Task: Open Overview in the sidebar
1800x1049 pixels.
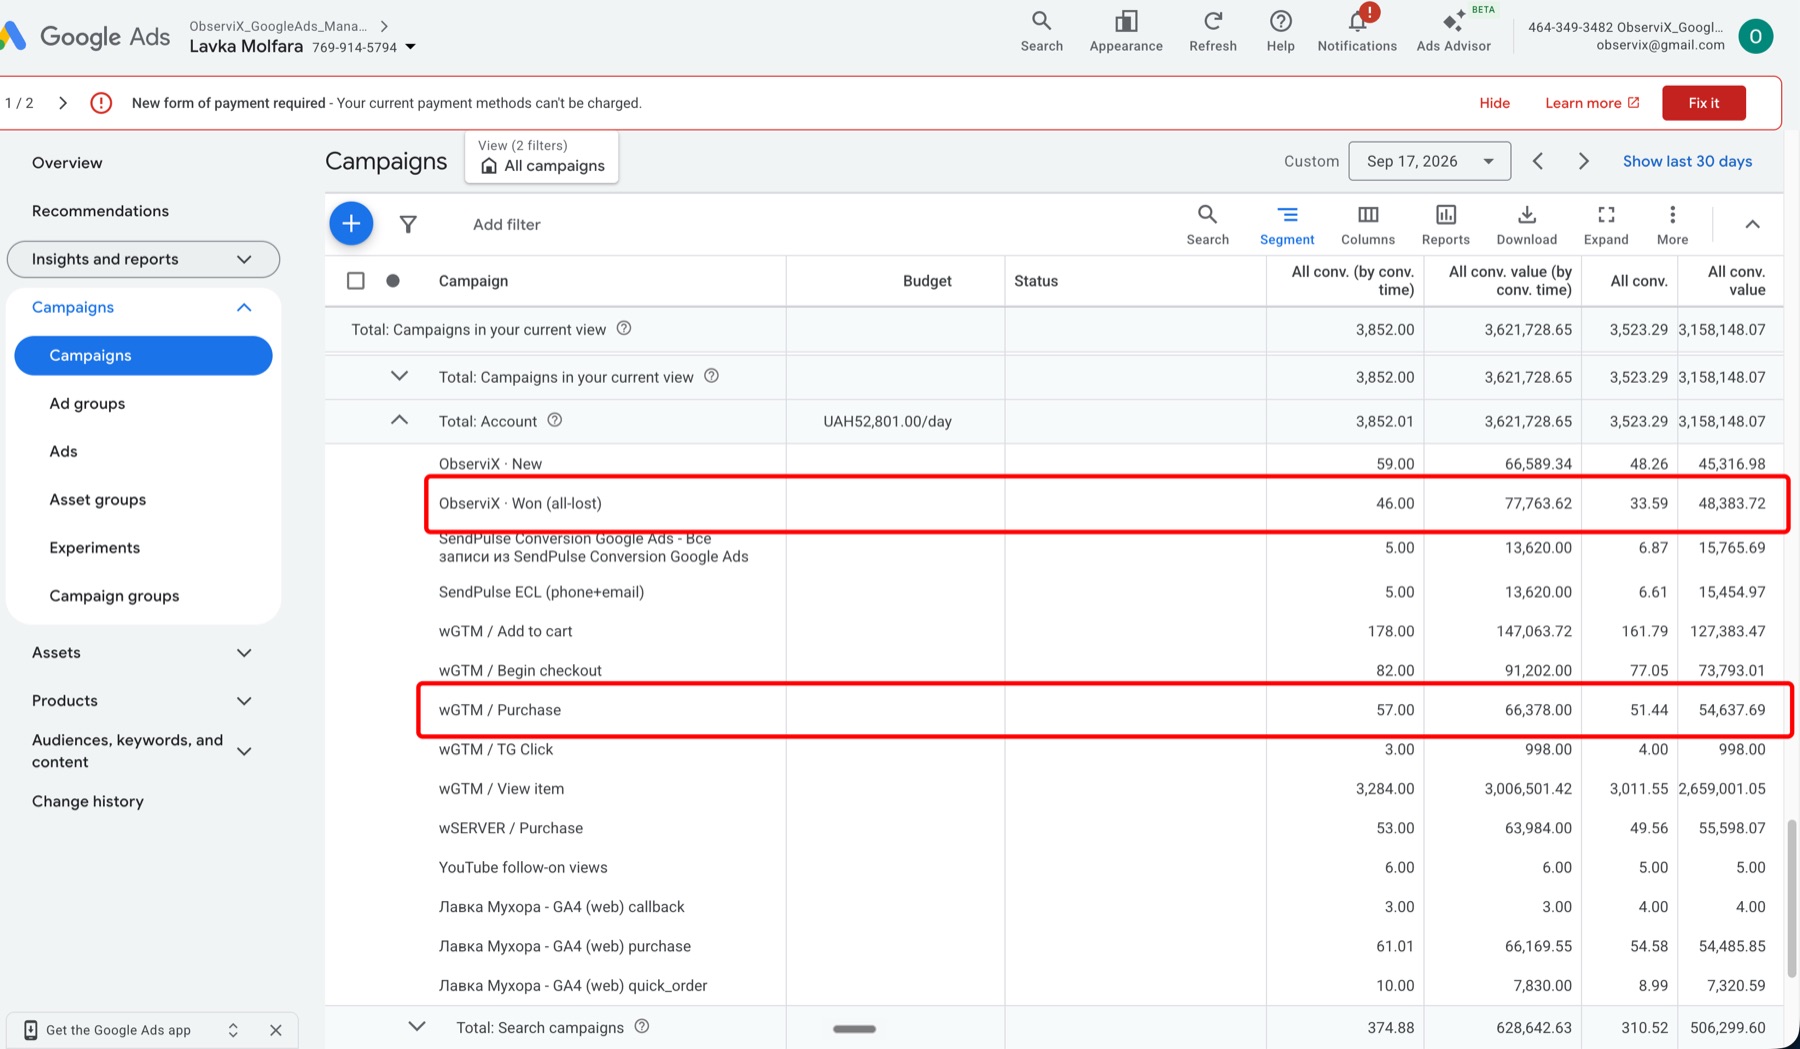Action: (67, 163)
